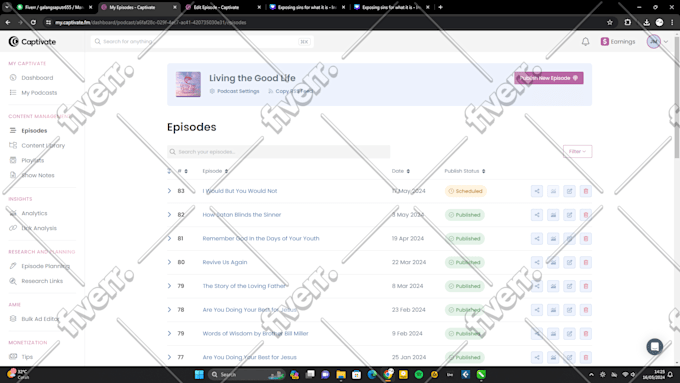Delete 'Remember God in the Days of Your Youth'
This screenshot has width=680, height=383.
pyautogui.click(x=586, y=239)
